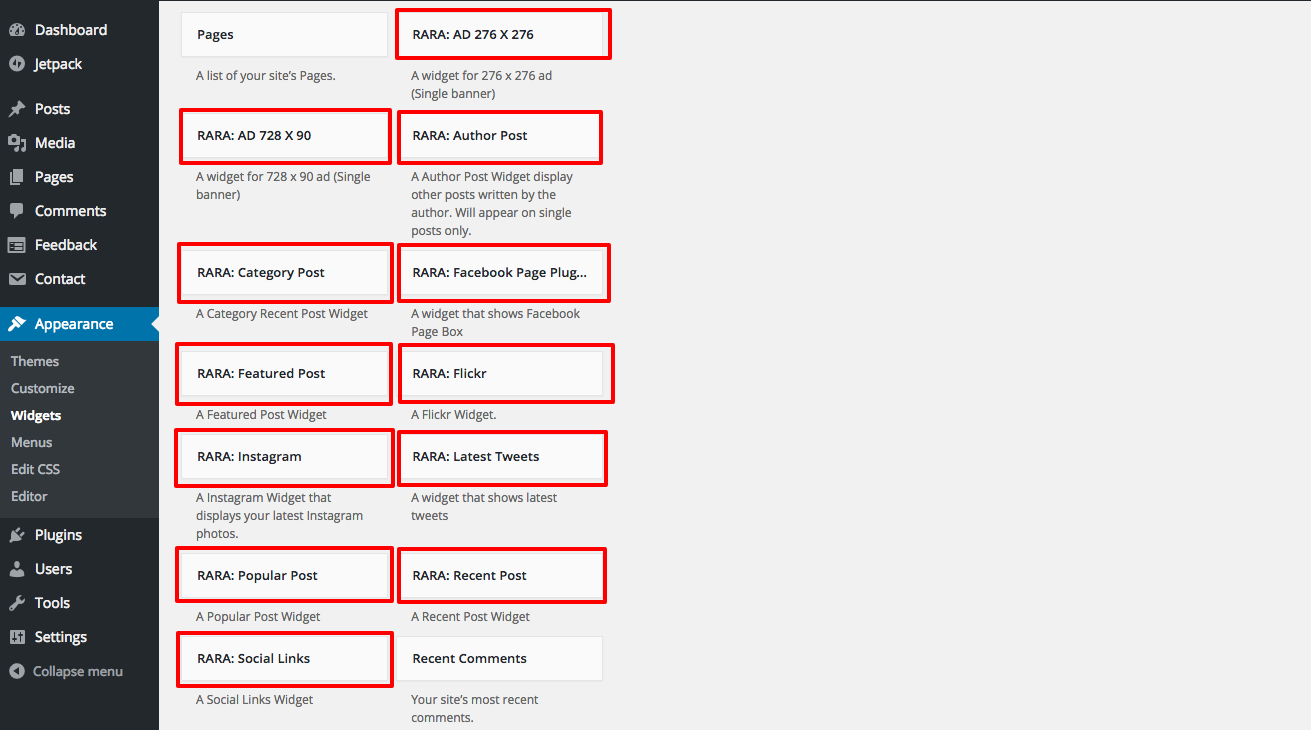1311x730 pixels.
Task: Open the Posts menu item
Action: [79, 109]
